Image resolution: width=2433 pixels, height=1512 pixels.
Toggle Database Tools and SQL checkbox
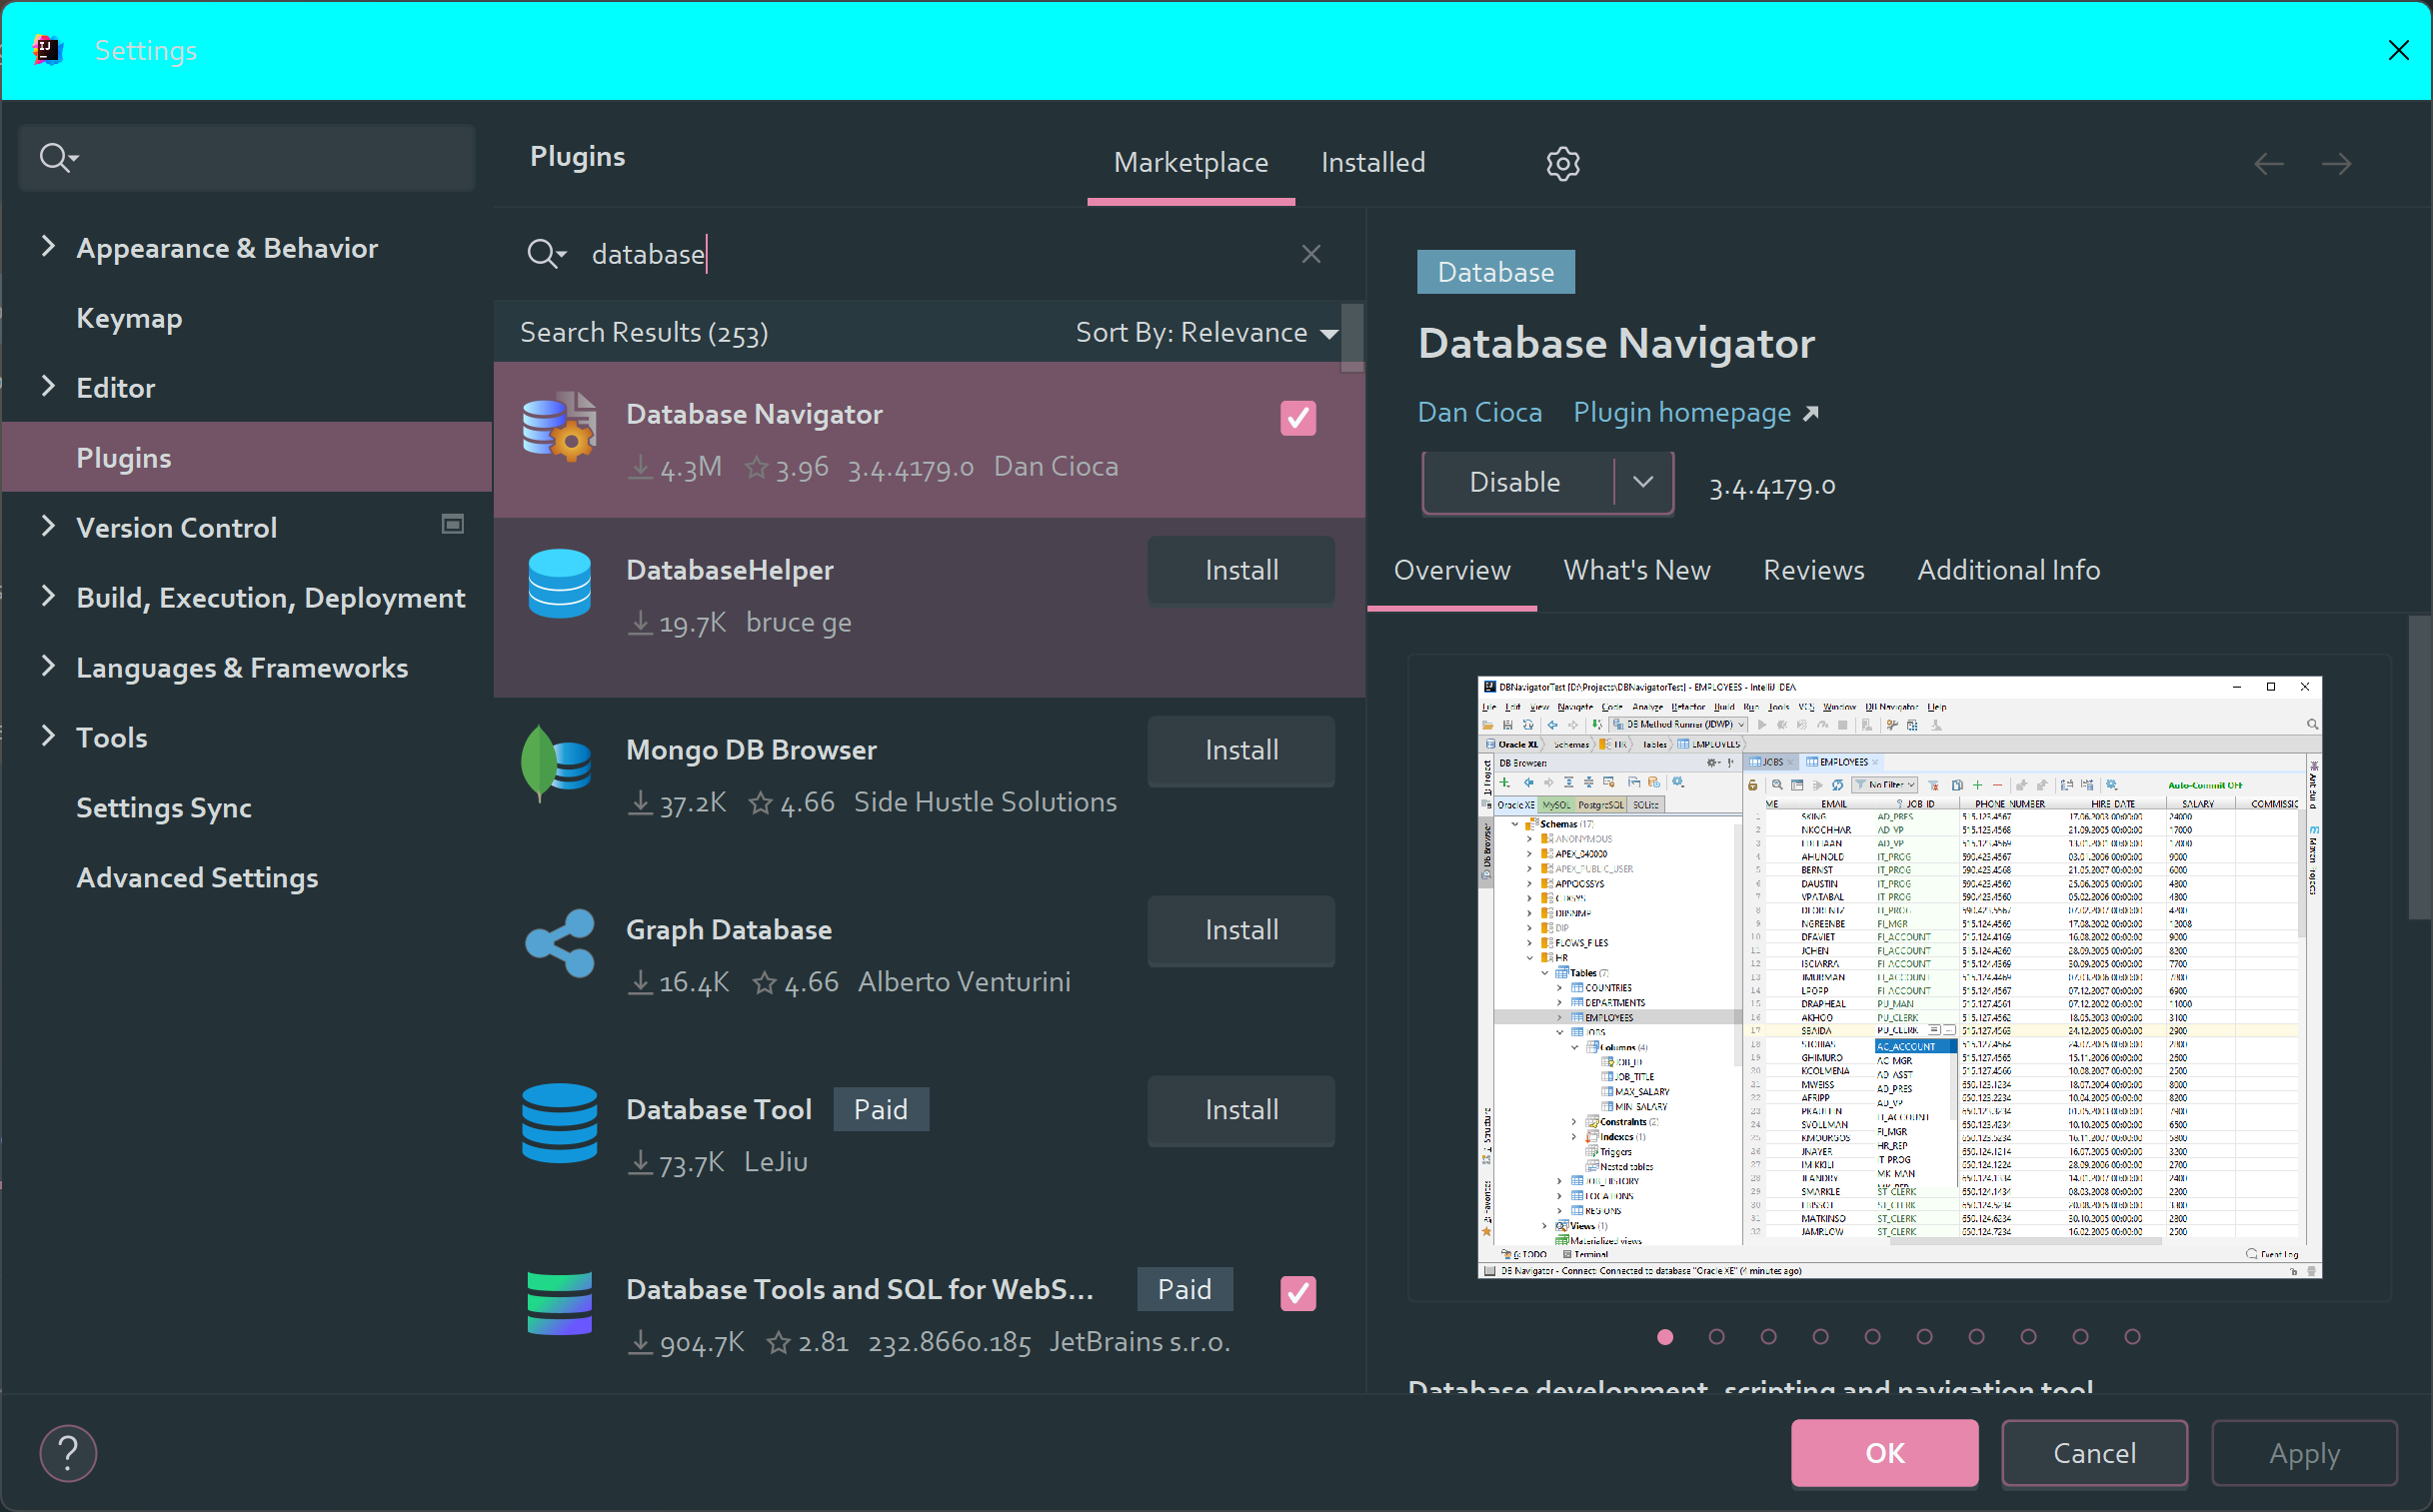point(1297,1293)
